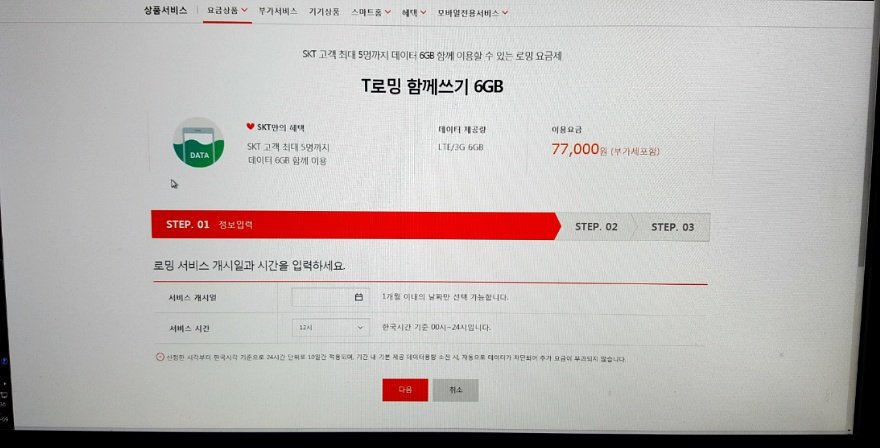
Task: Click the 서비스 개시일 date input field
Action: tap(330, 297)
